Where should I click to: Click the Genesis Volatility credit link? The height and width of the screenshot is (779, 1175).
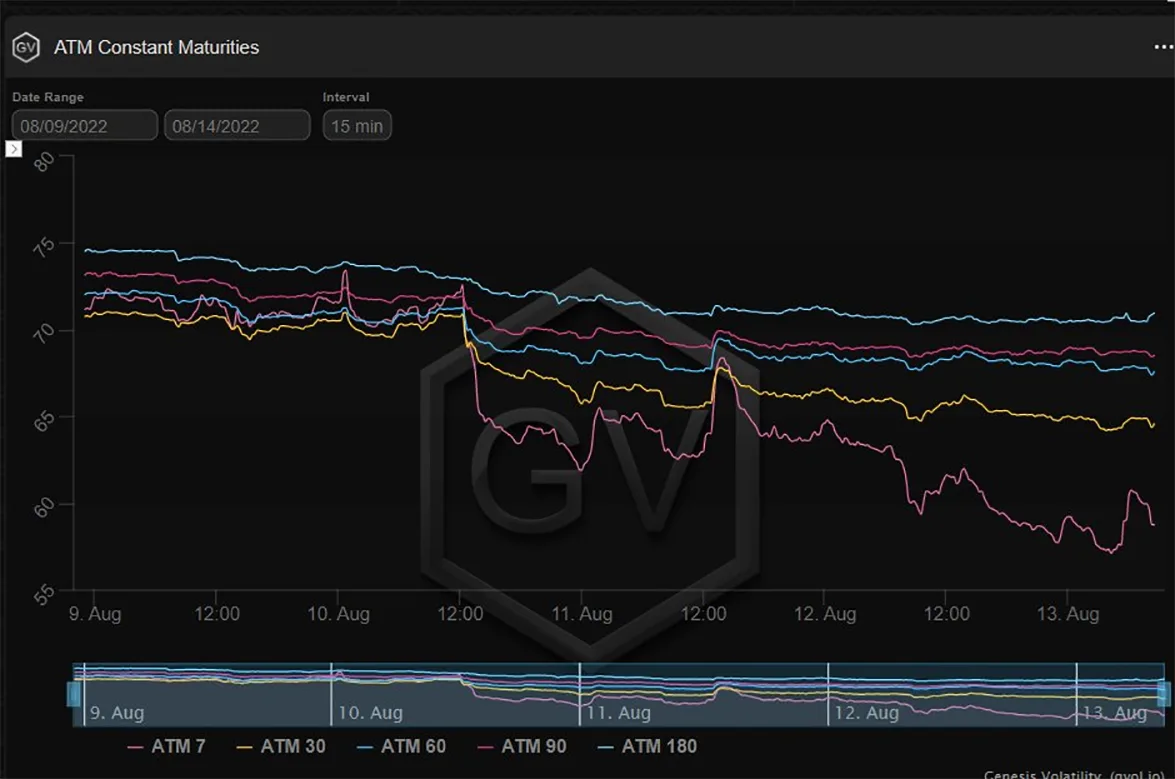1075,774
